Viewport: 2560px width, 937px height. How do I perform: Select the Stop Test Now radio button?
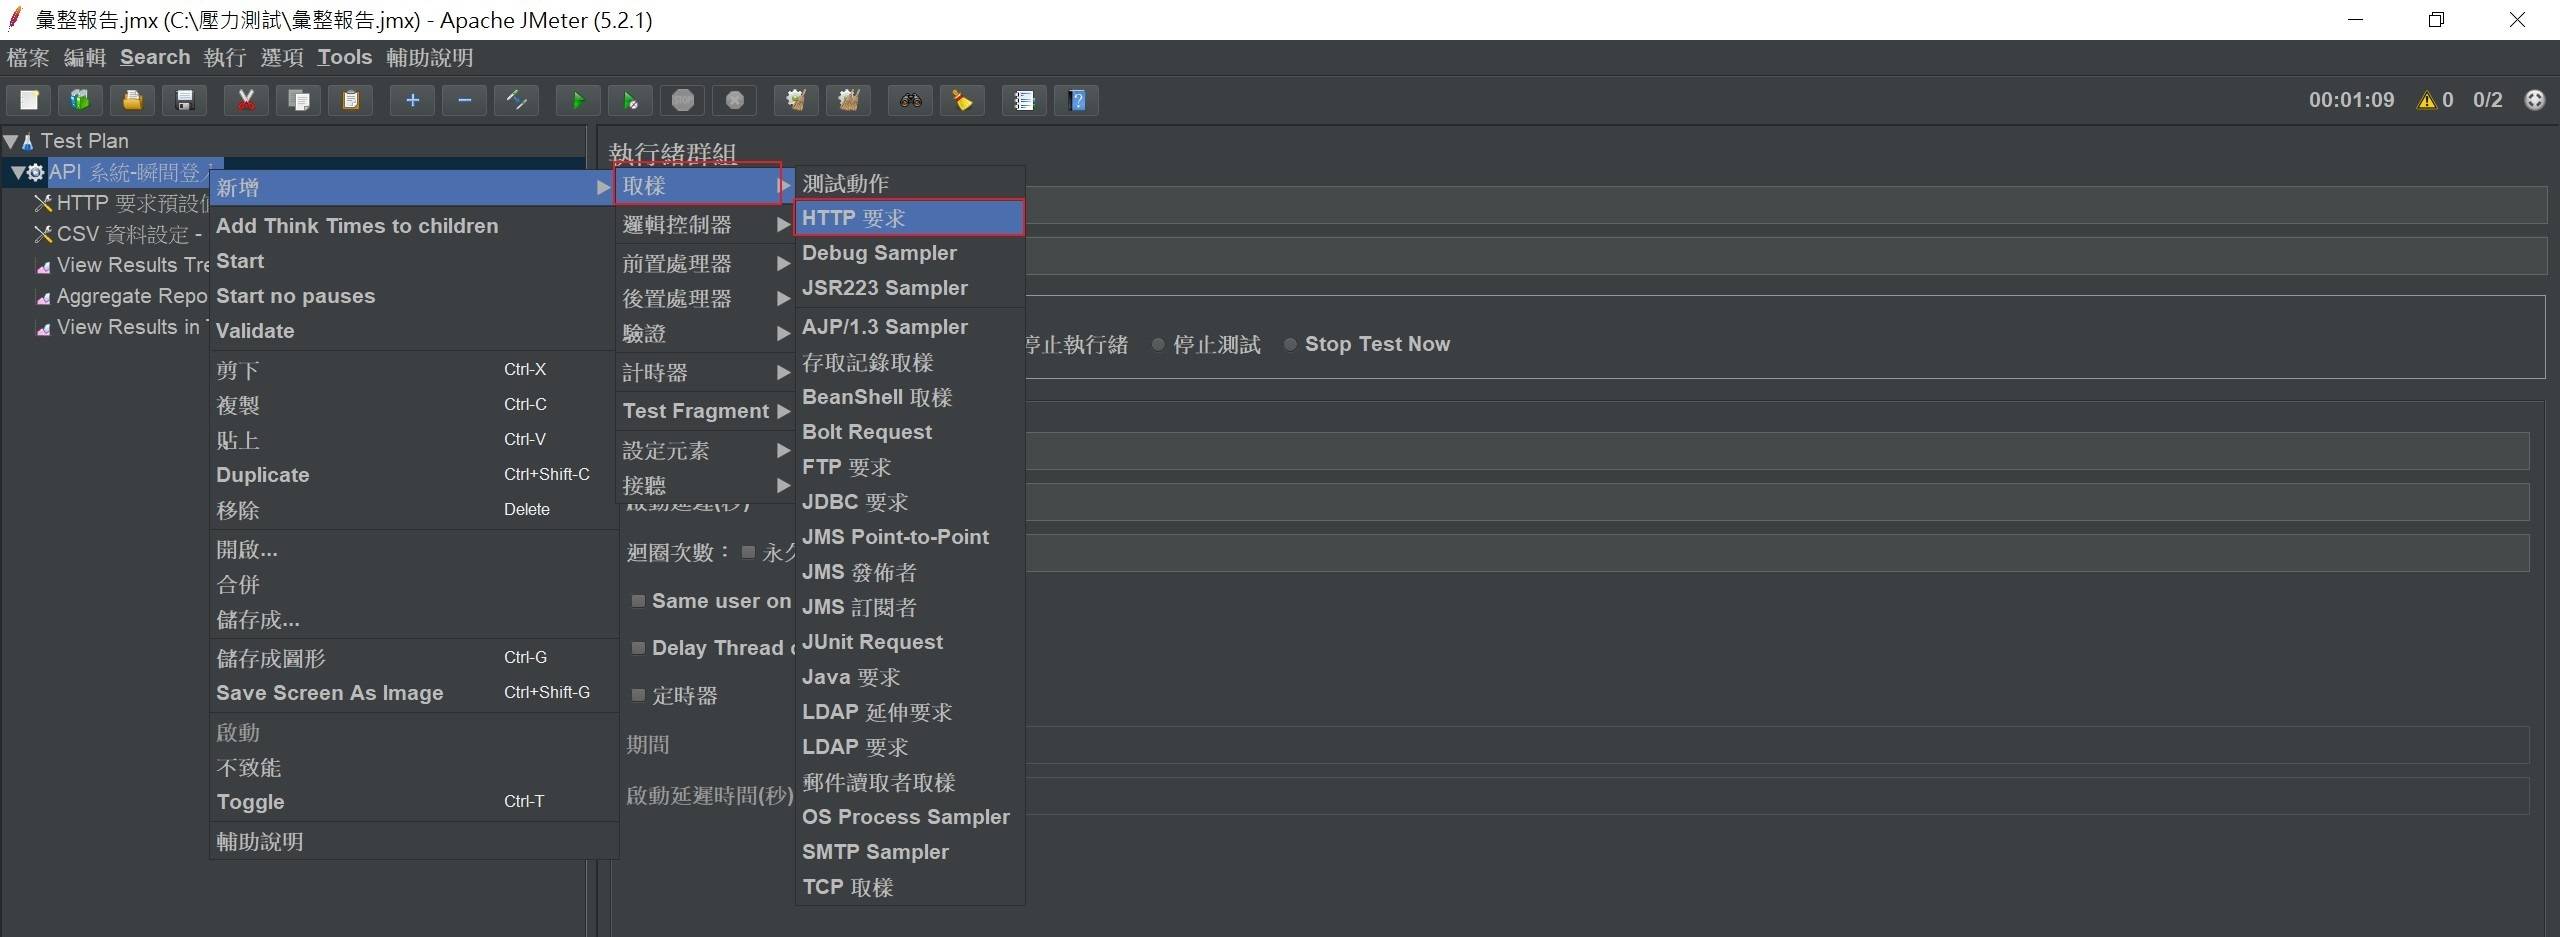pos(1290,344)
